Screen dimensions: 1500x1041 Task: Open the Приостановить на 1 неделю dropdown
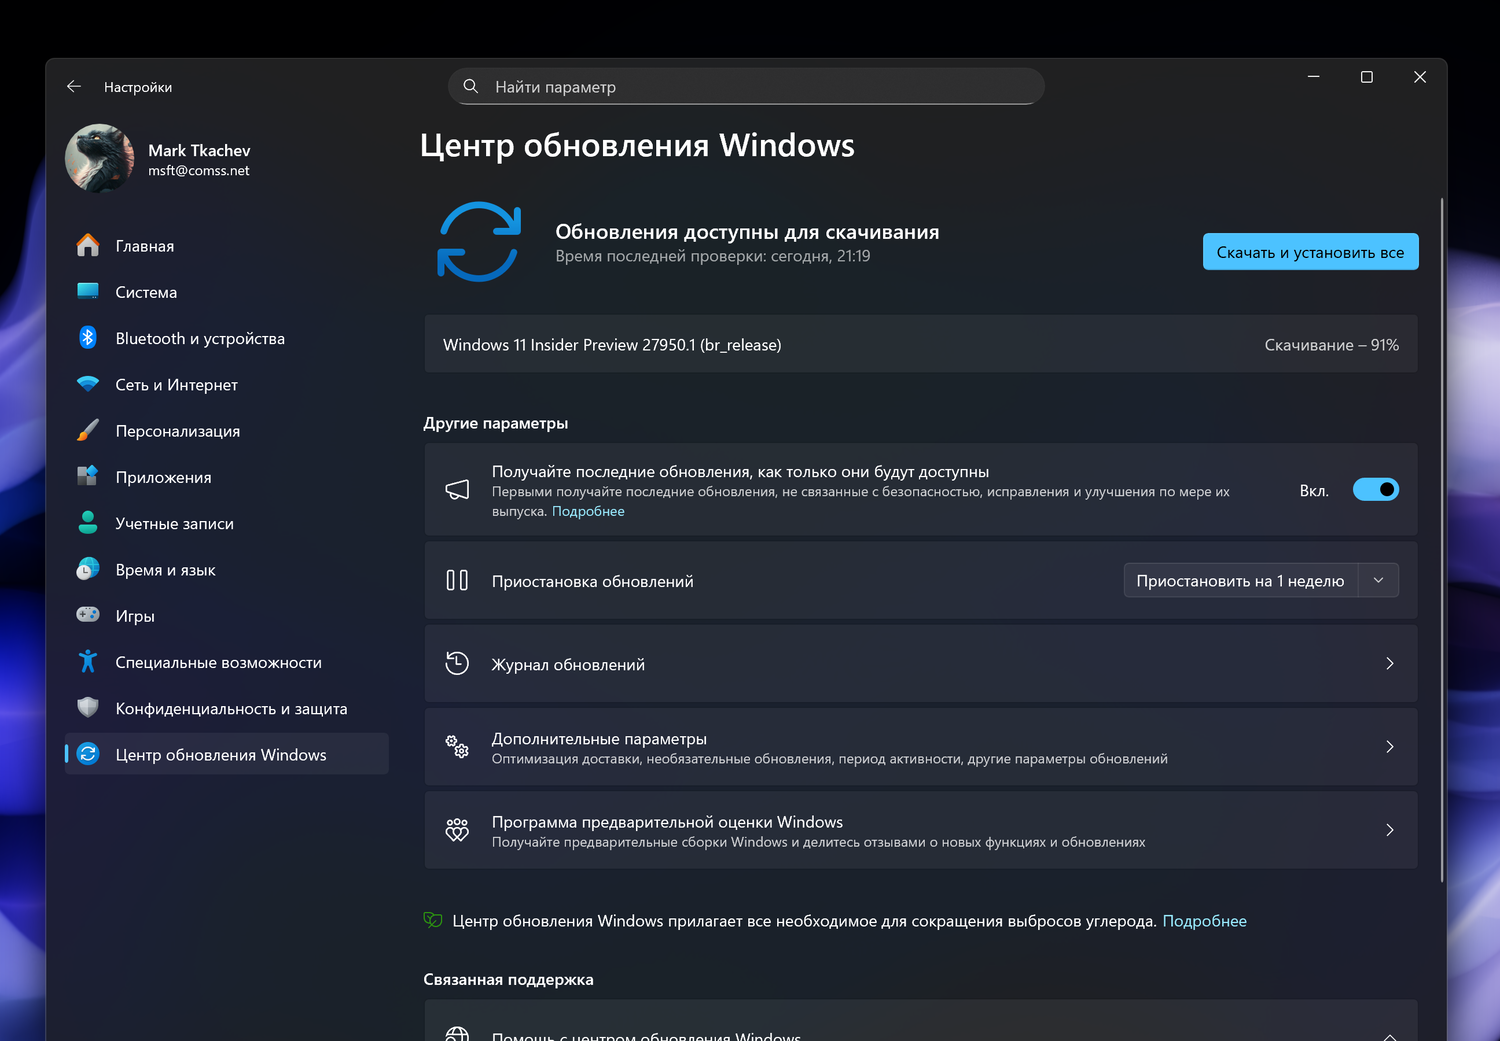click(1378, 580)
